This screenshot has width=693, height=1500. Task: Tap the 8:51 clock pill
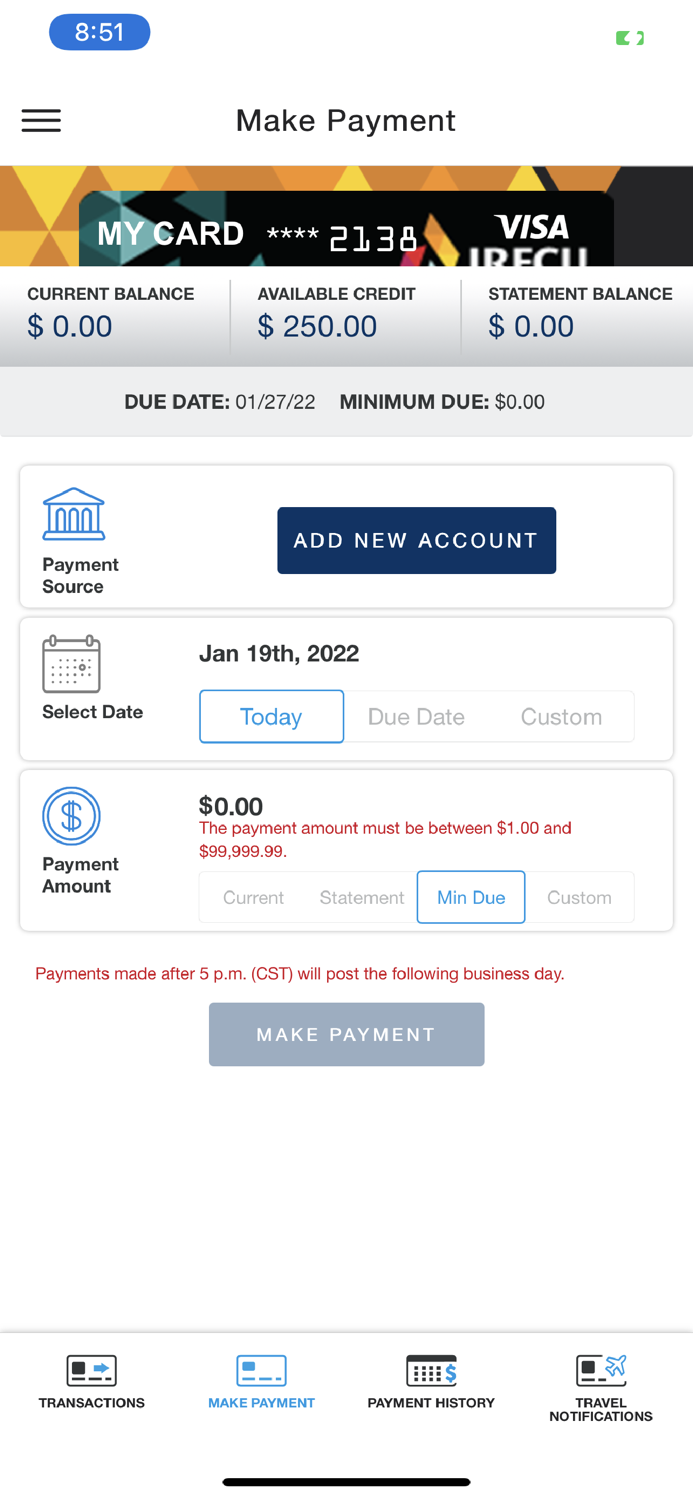99,32
